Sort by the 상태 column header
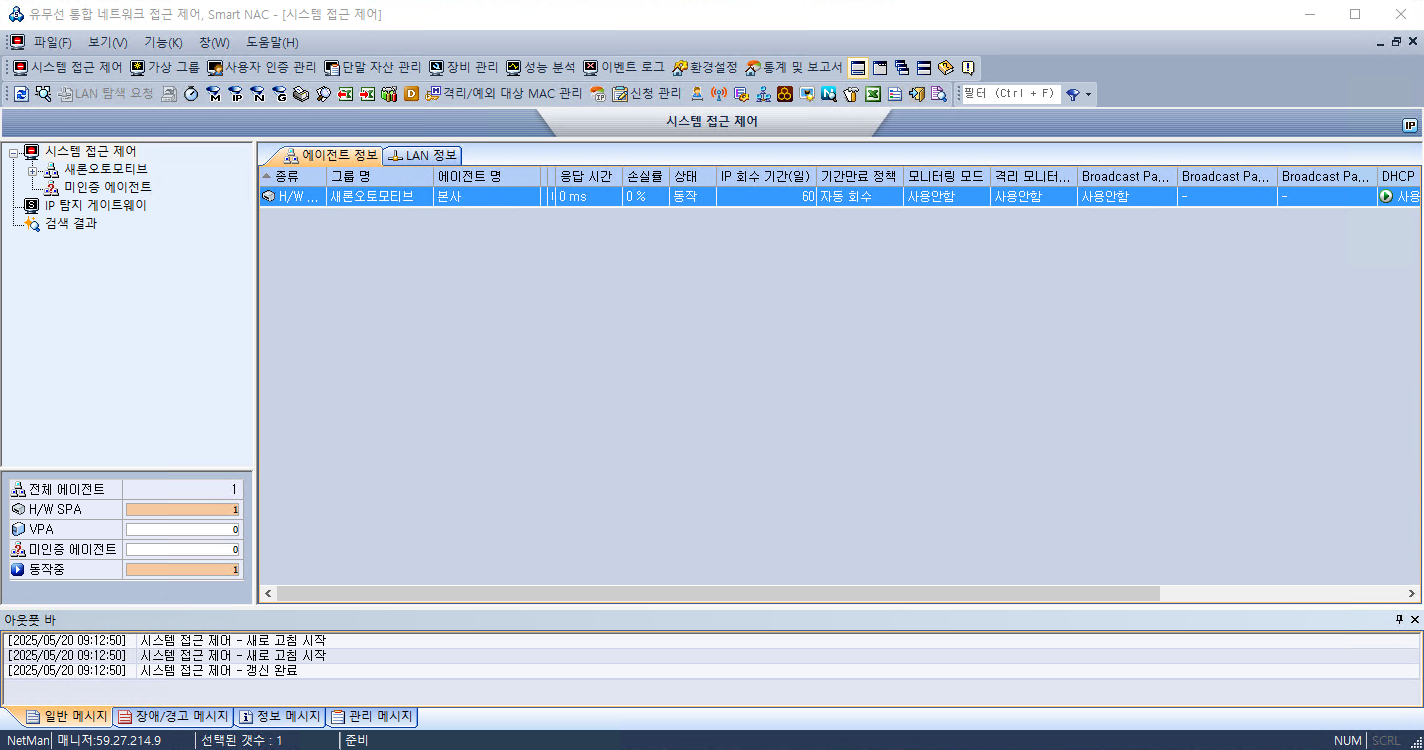1424x750 pixels. point(692,176)
